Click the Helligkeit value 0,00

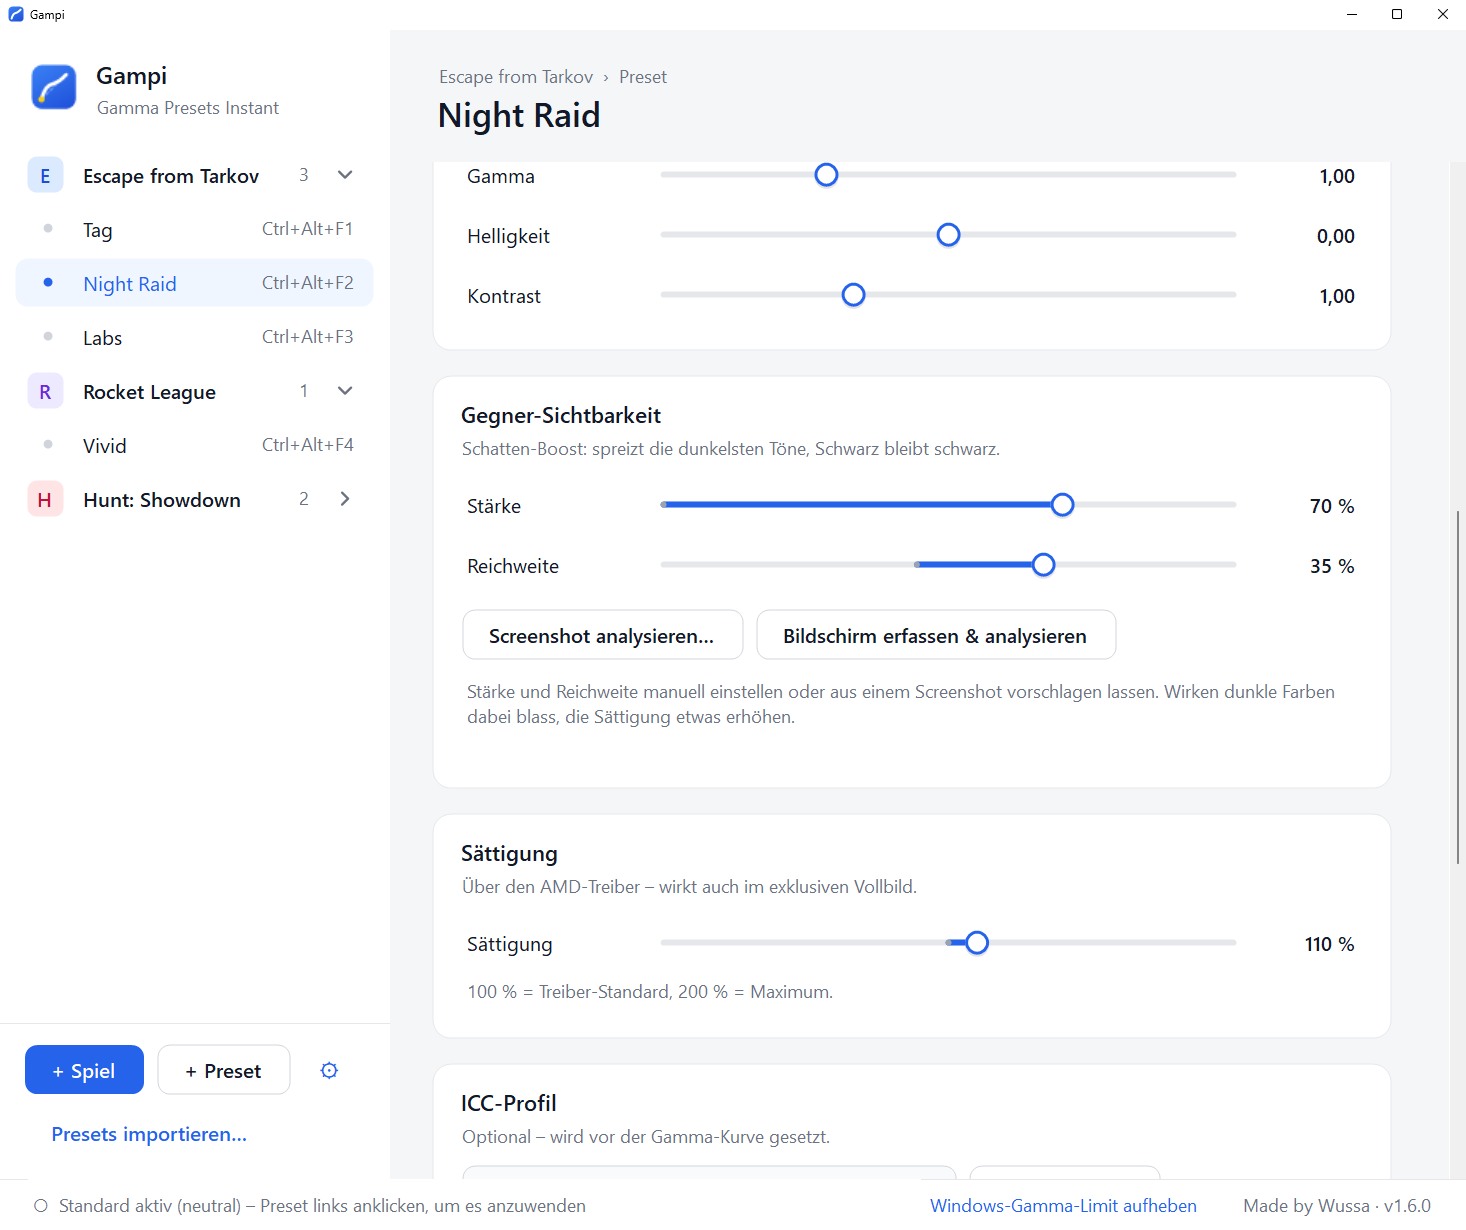(1336, 236)
